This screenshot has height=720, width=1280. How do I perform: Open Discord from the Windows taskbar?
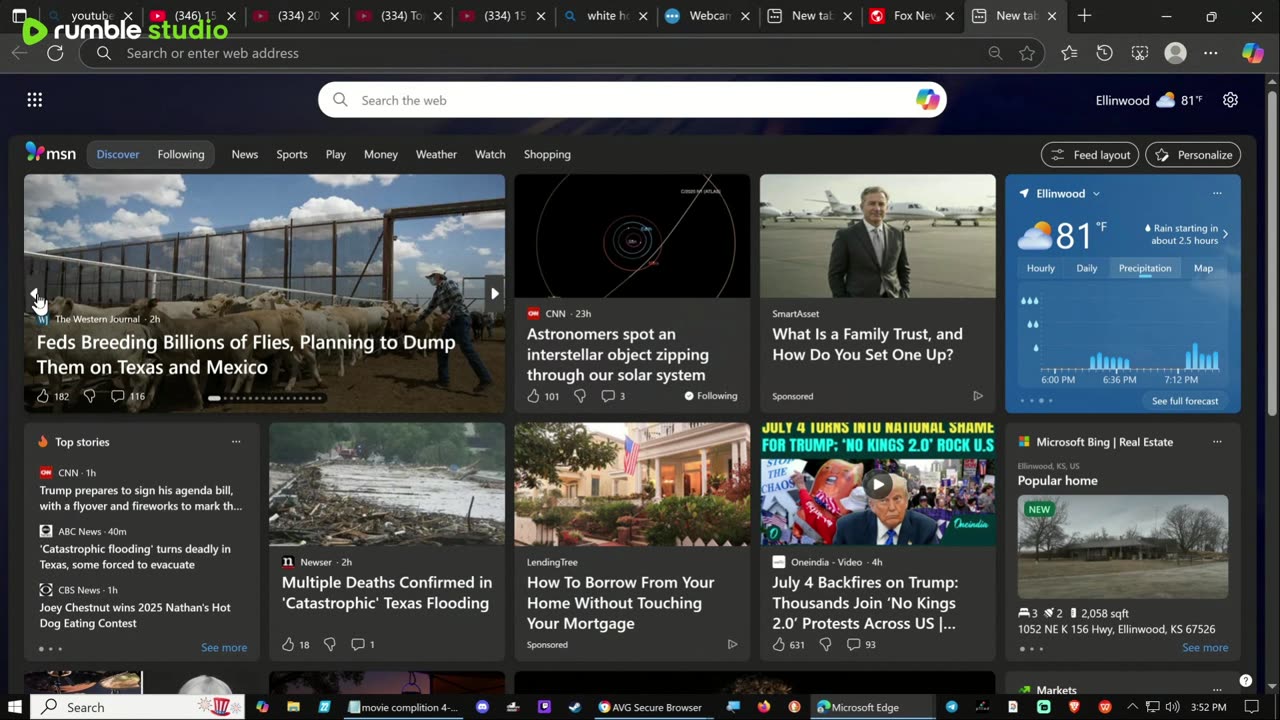(x=483, y=707)
